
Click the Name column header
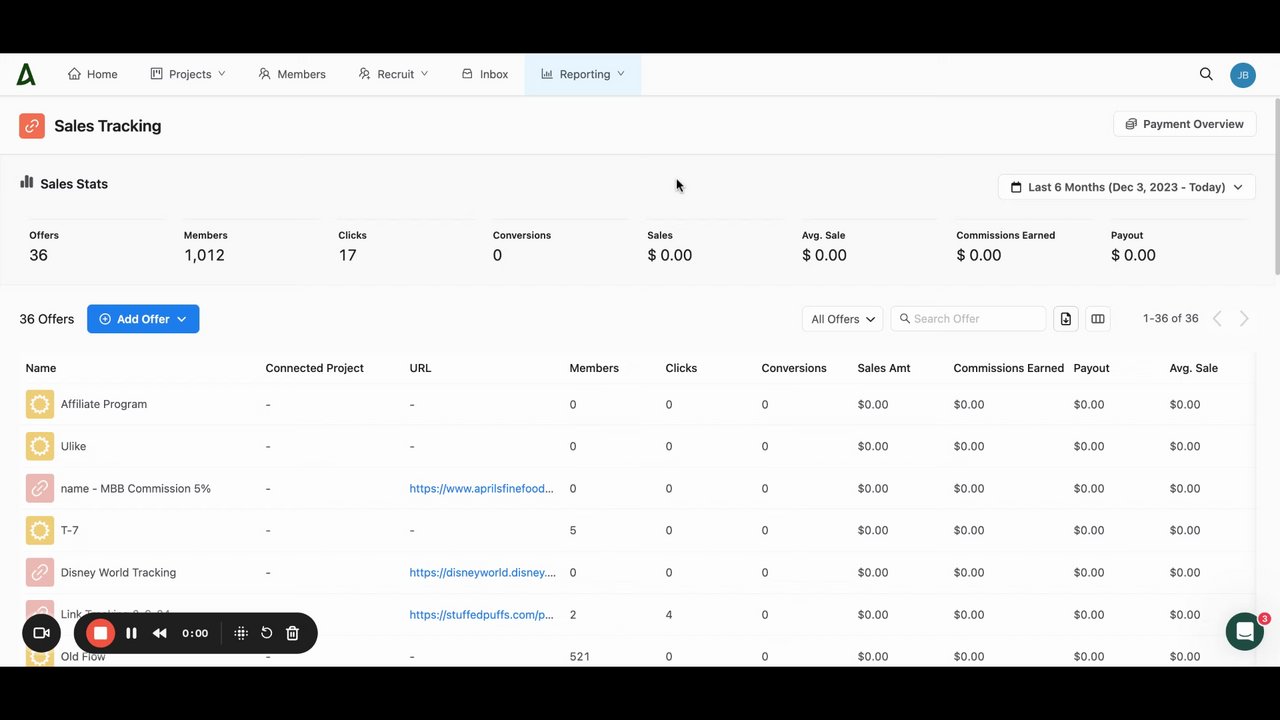(41, 368)
